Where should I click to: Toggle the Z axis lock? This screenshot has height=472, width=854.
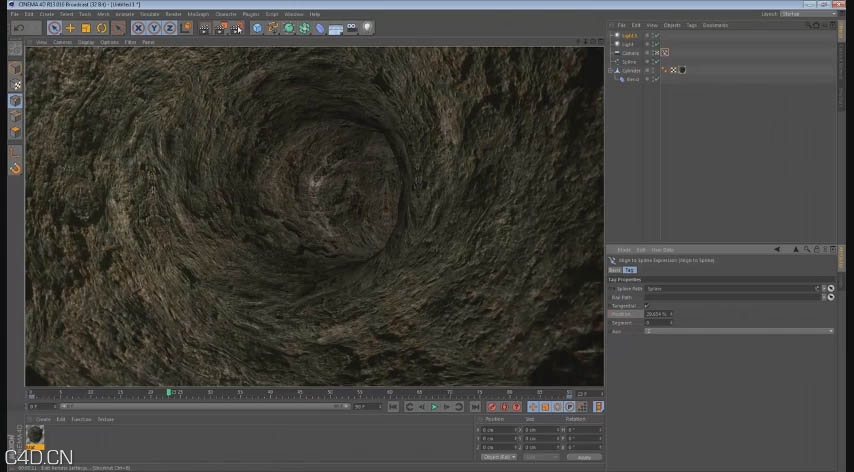(170, 28)
